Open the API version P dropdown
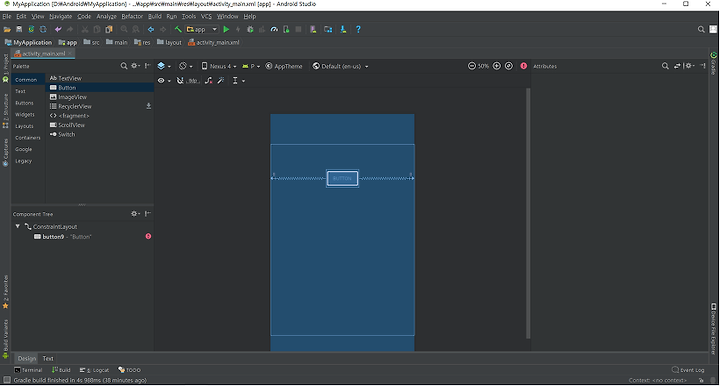The width and height of the screenshot is (720, 386). pos(251,66)
